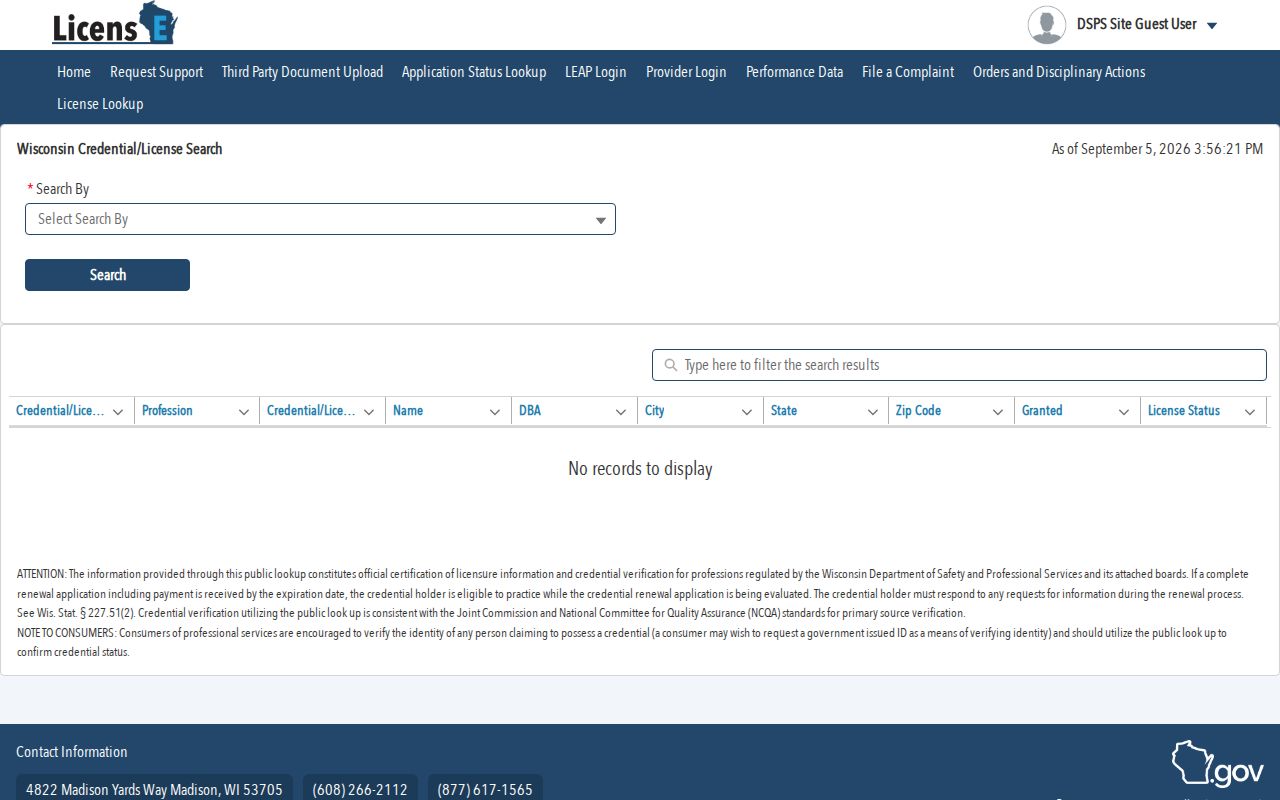Open File a Complaint
1280x800 pixels.
tap(908, 72)
